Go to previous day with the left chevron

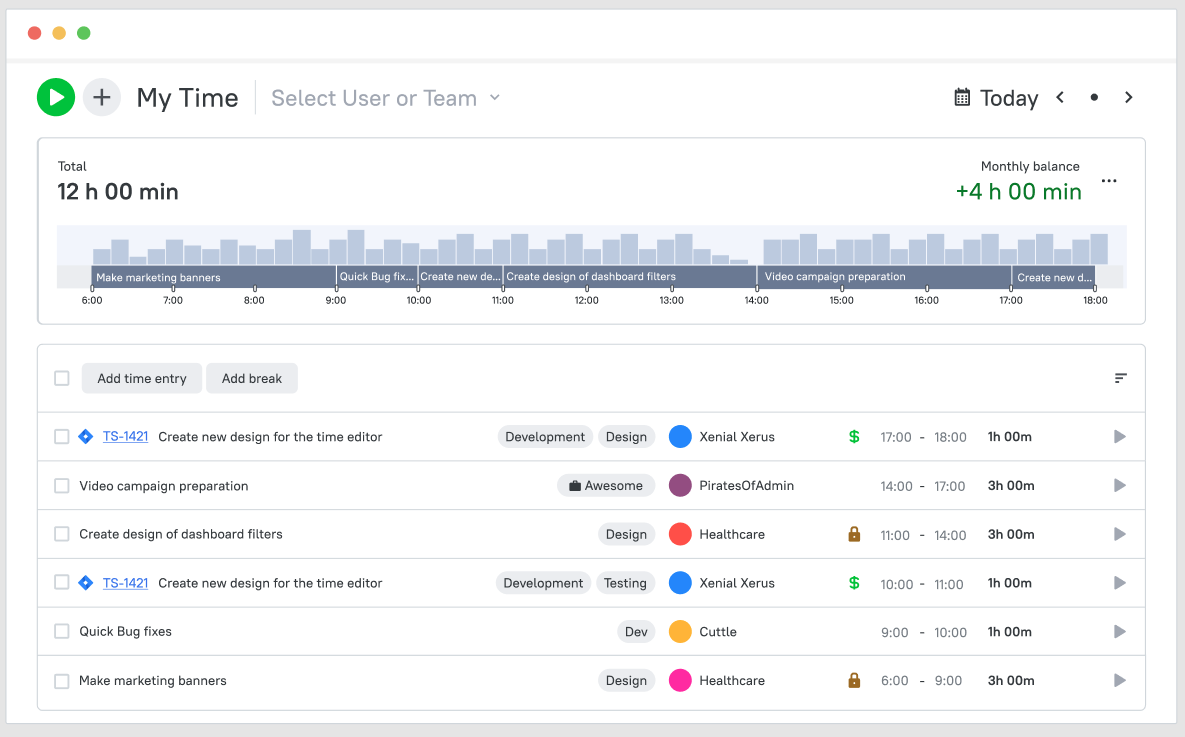[1060, 97]
